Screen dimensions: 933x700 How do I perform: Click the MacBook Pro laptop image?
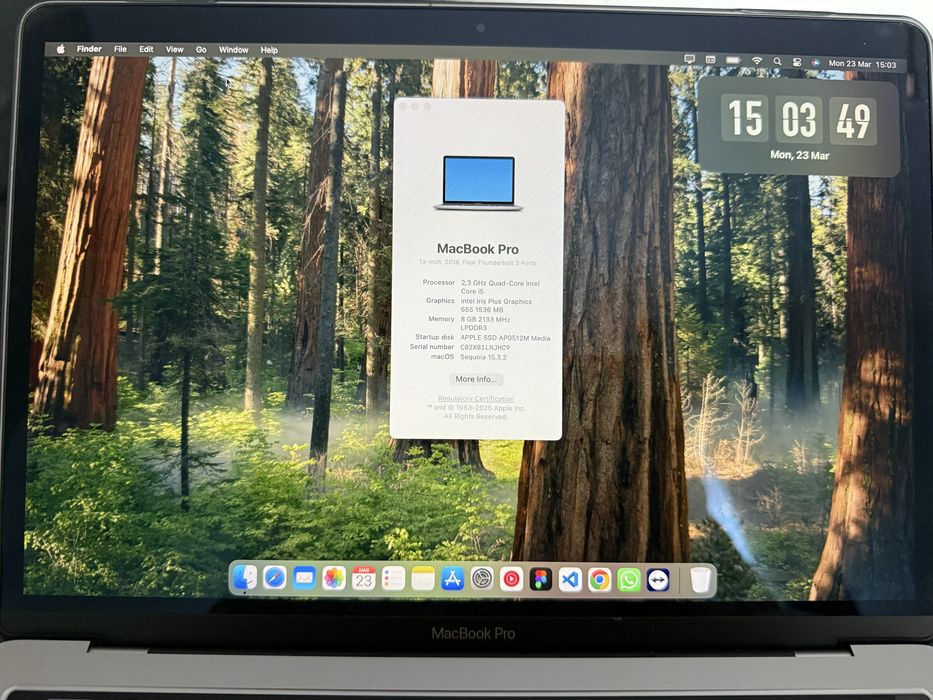[x=478, y=183]
